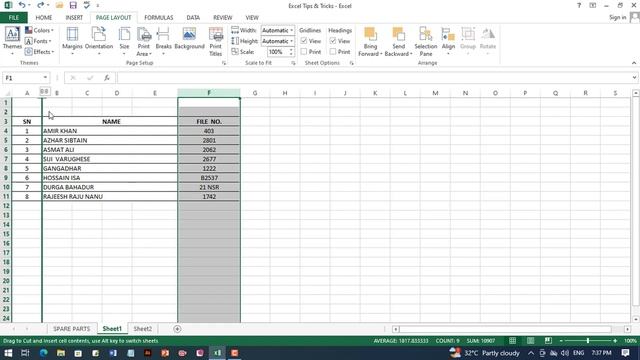Zoom in with plus button

click(615, 340)
